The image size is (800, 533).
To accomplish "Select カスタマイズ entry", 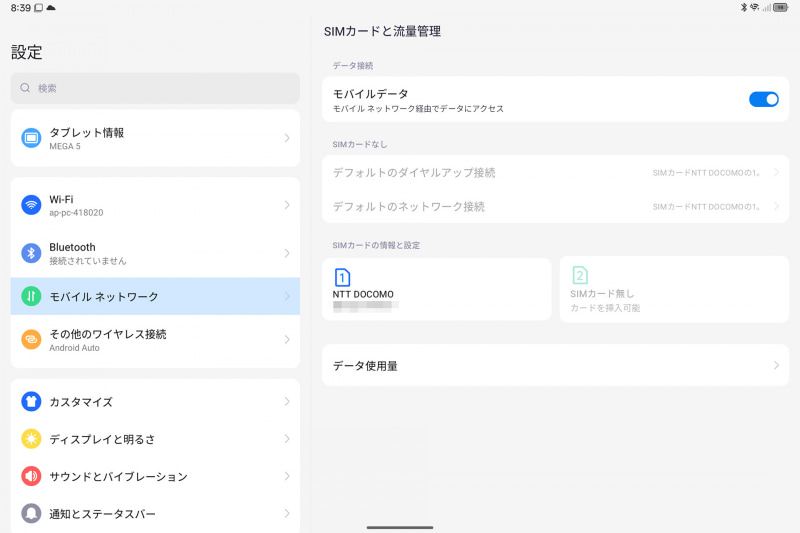I will pyautogui.click(x=155, y=401).
